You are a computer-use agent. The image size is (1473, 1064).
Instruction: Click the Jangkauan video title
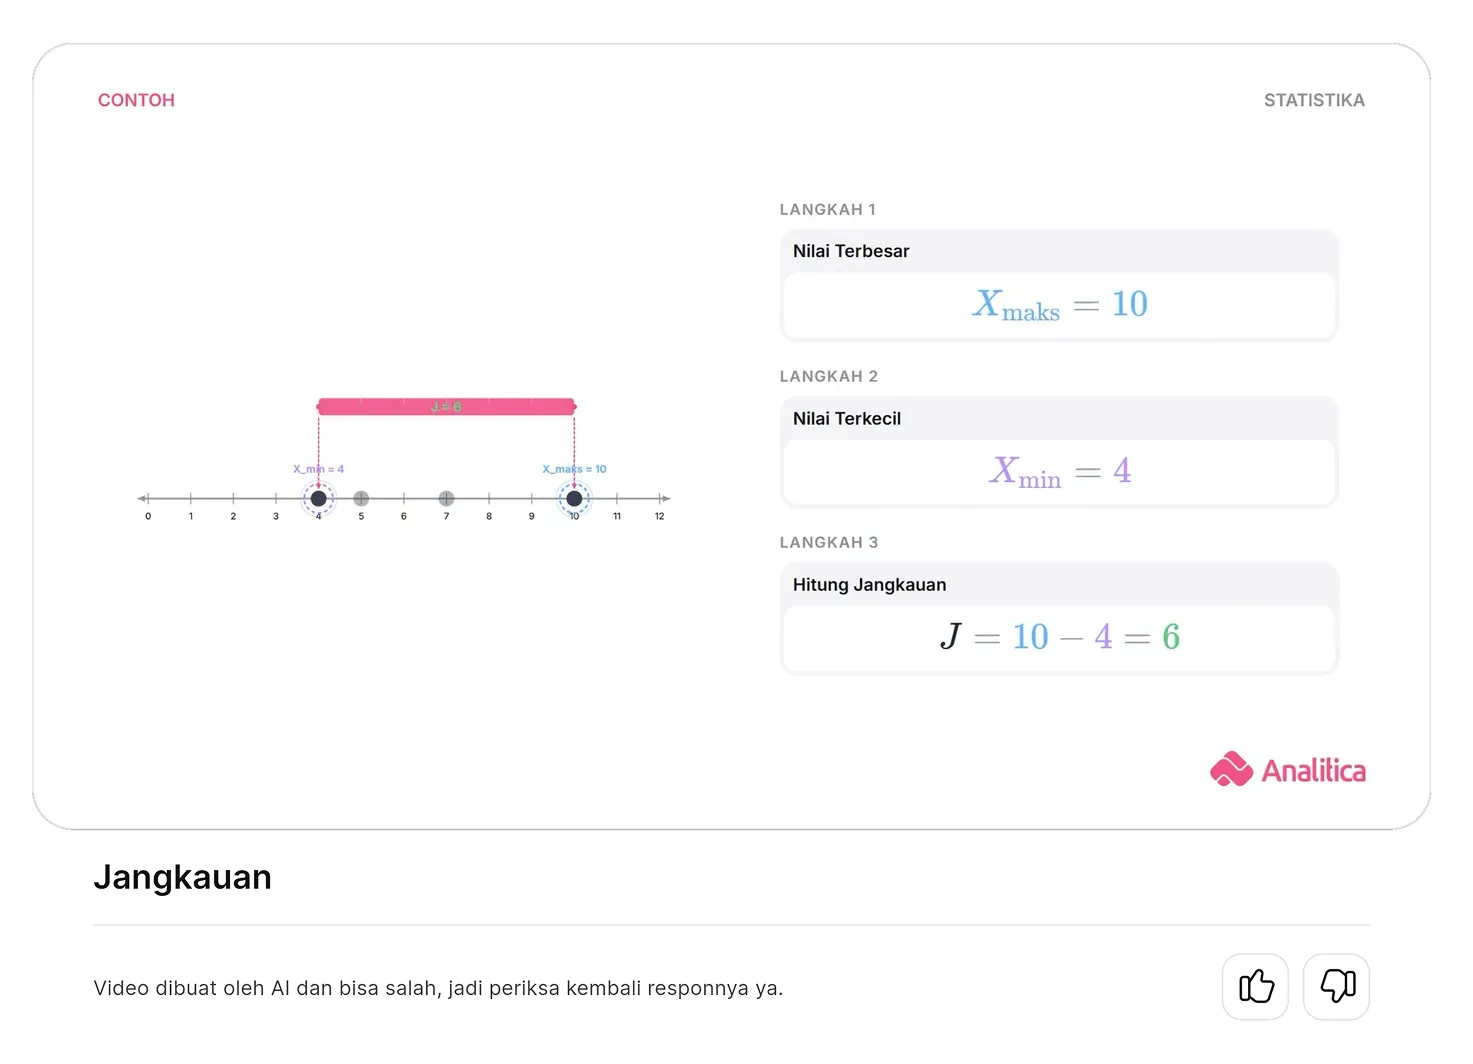pyautogui.click(x=182, y=877)
